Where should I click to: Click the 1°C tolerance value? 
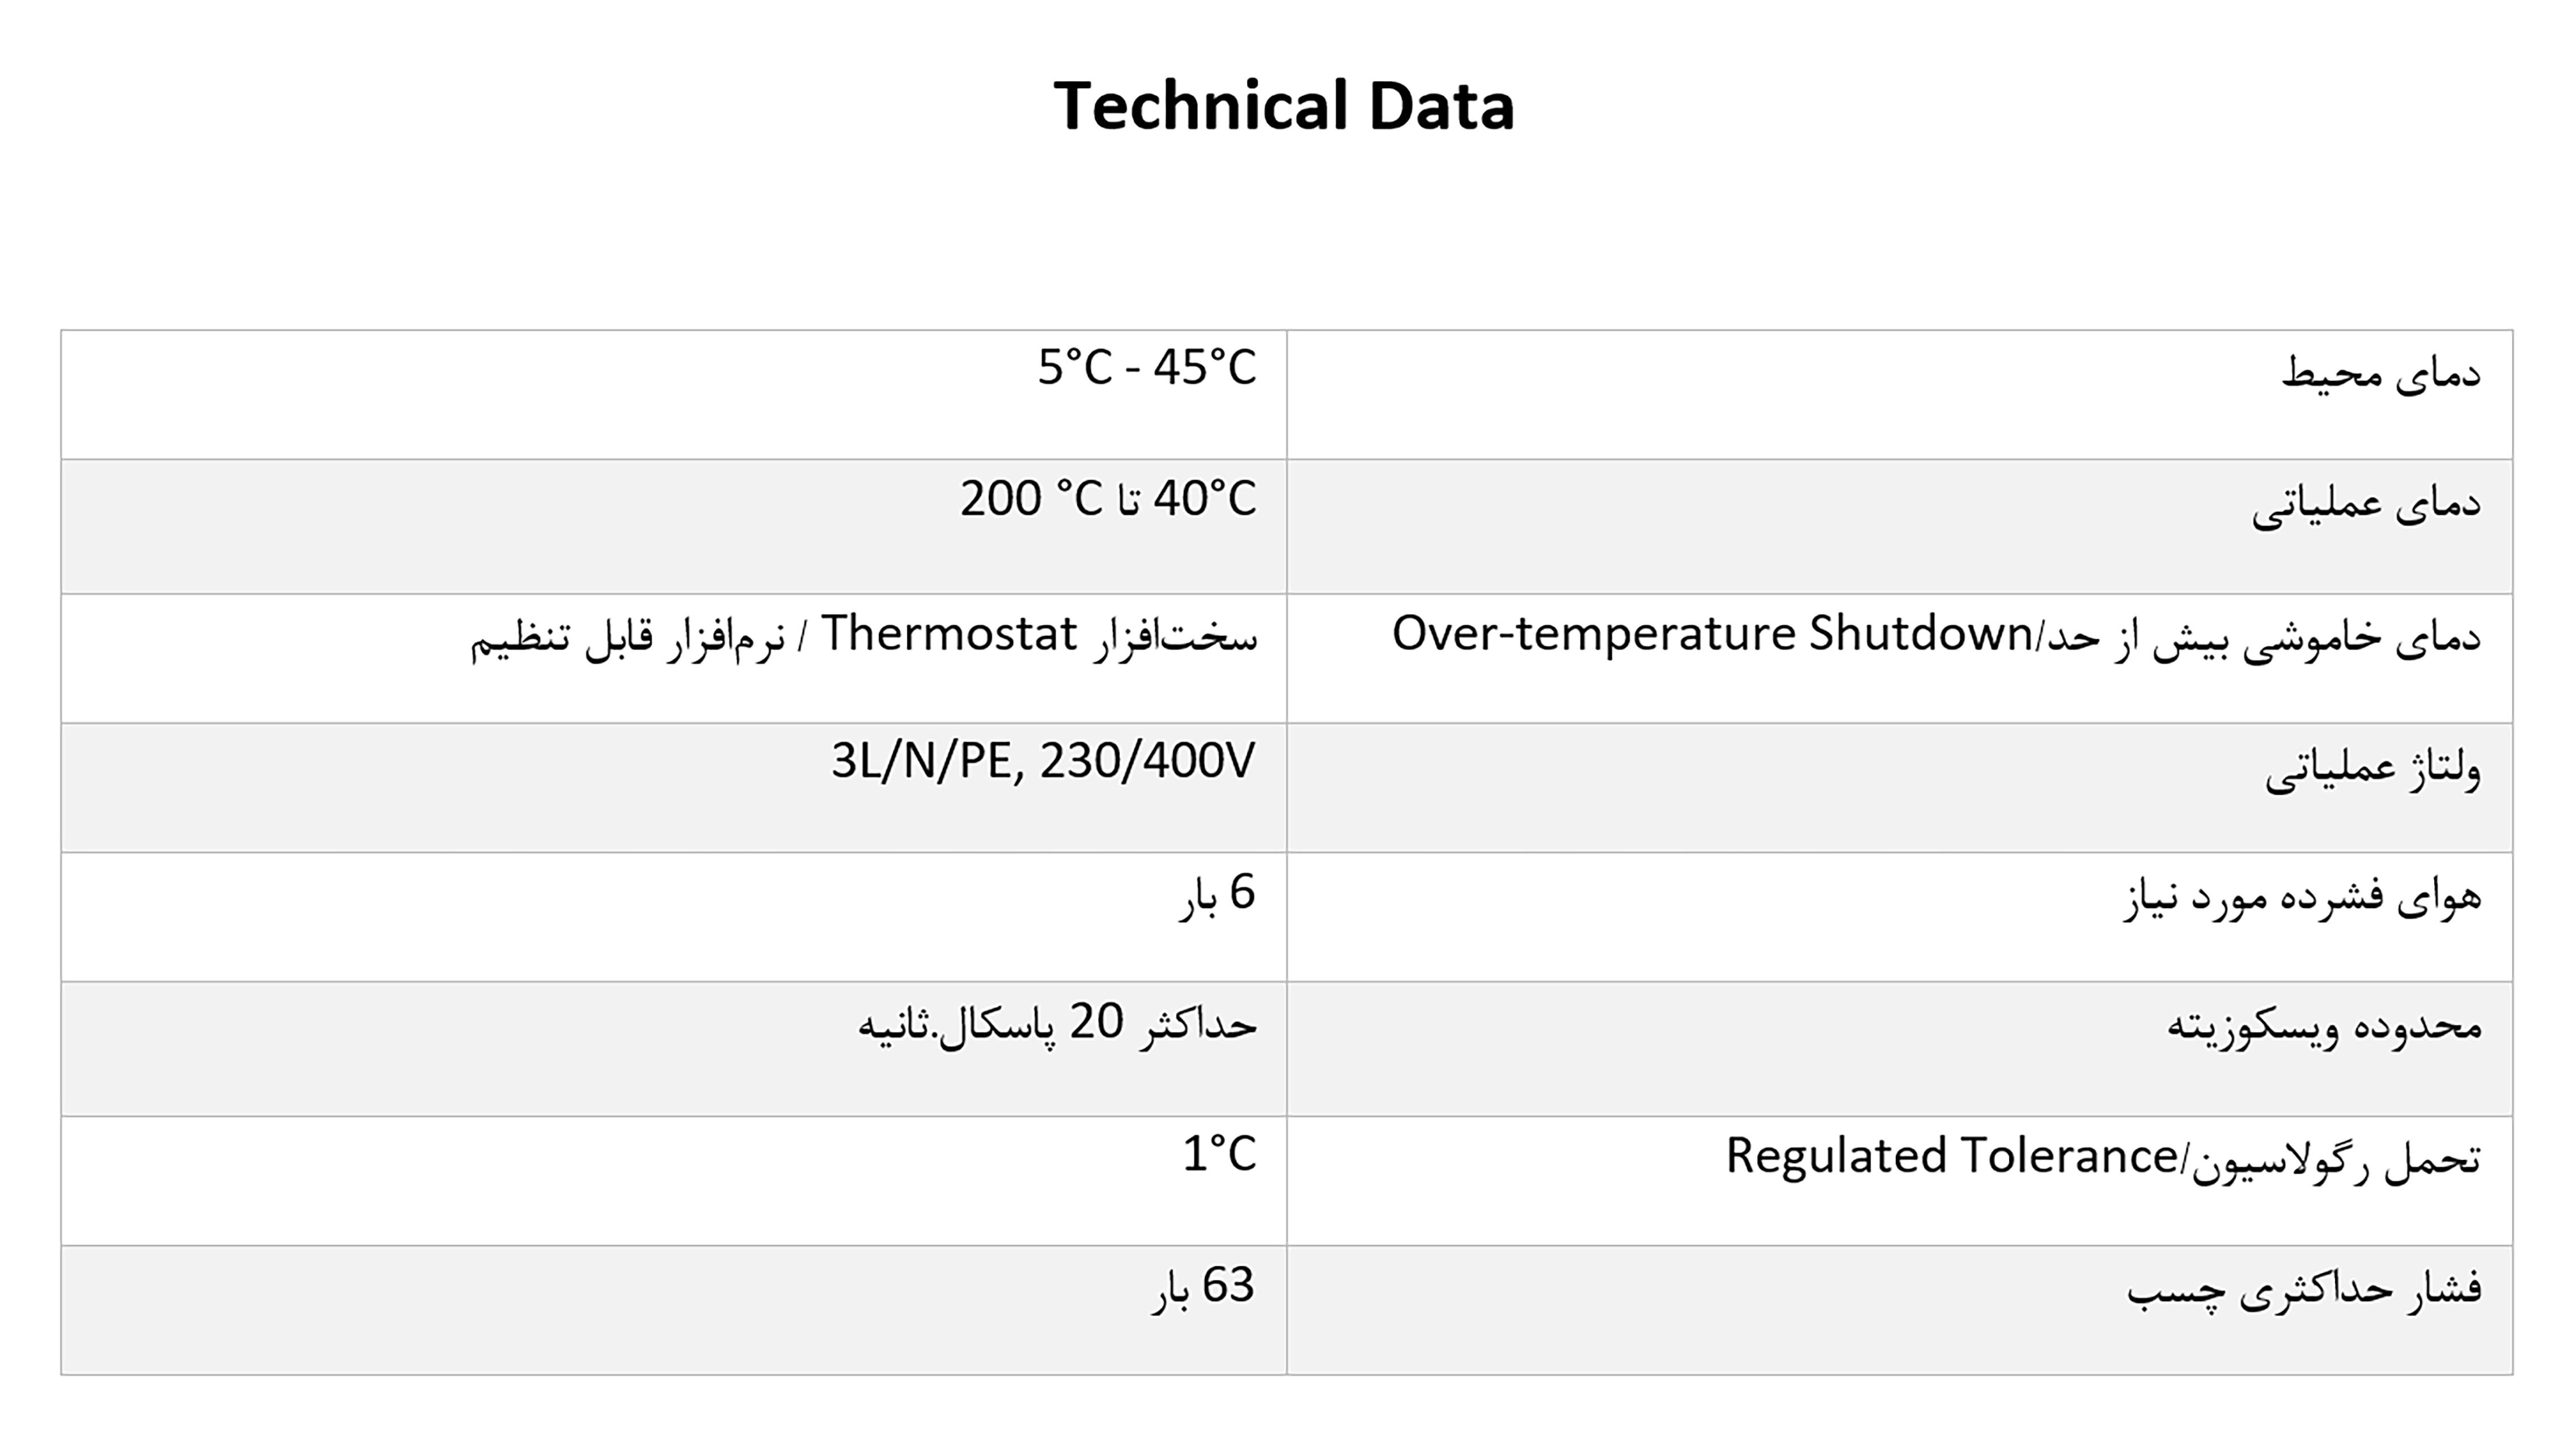pos(1219,1155)
